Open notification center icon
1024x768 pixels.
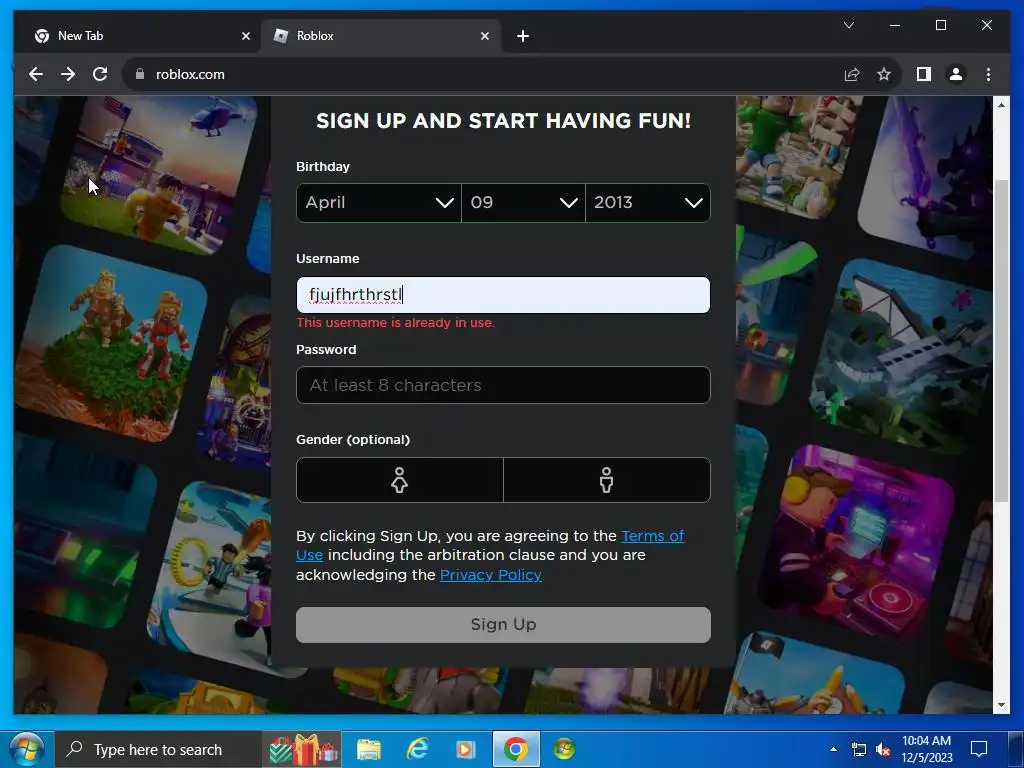tap(978, 750)
